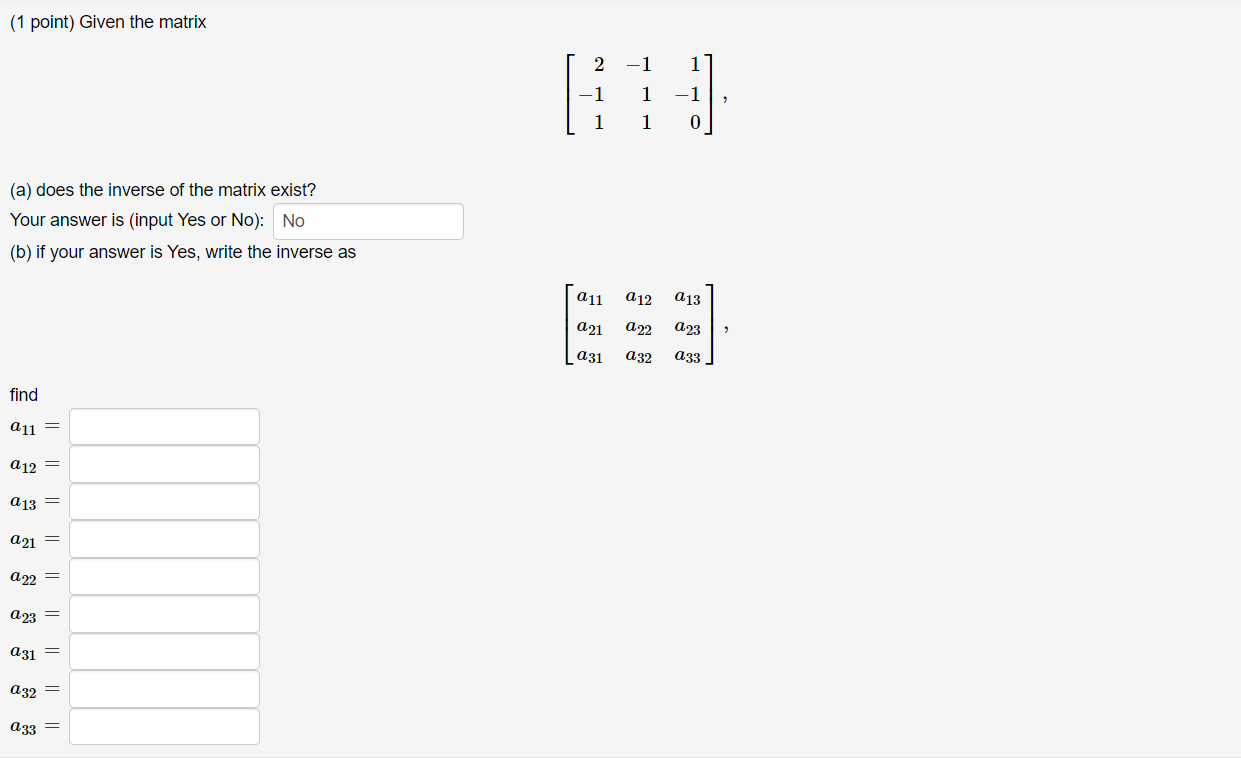Image resolution: width=1241 pixels, height=758 pixels.
Task: Place cursor in the last matrix answer box
Action: [x=163, y=726]
